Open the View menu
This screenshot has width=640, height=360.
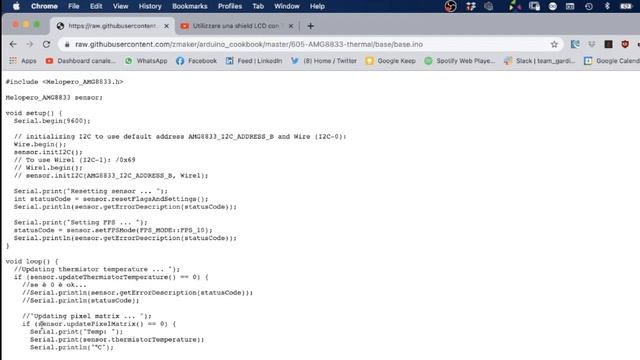[120, 6]
